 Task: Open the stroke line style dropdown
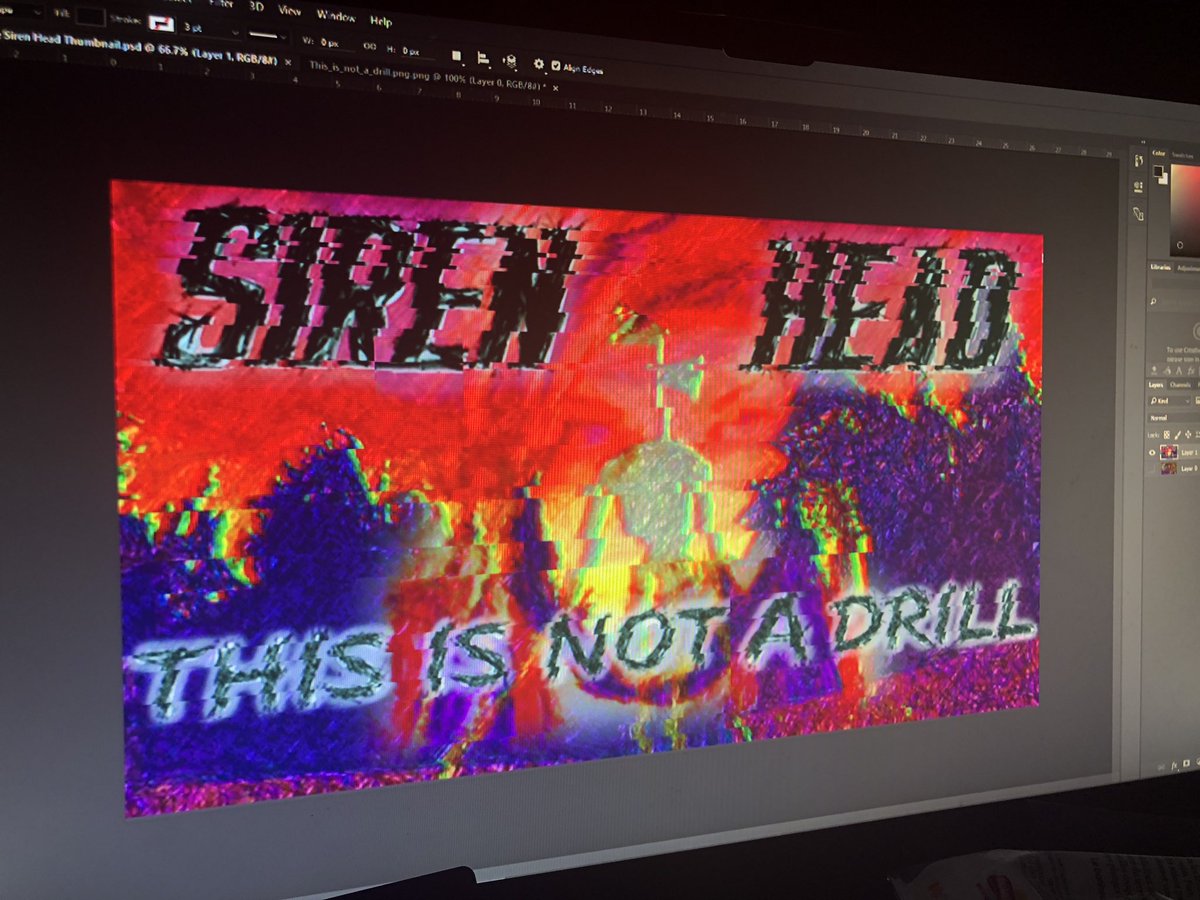click(x=267, y=36)
